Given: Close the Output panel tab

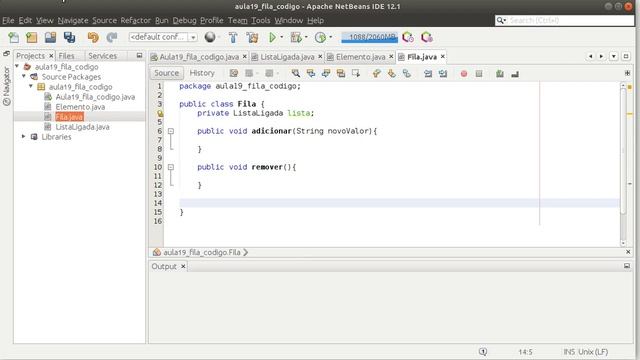Looking at the screenshot, I should [x=183, y=266].
